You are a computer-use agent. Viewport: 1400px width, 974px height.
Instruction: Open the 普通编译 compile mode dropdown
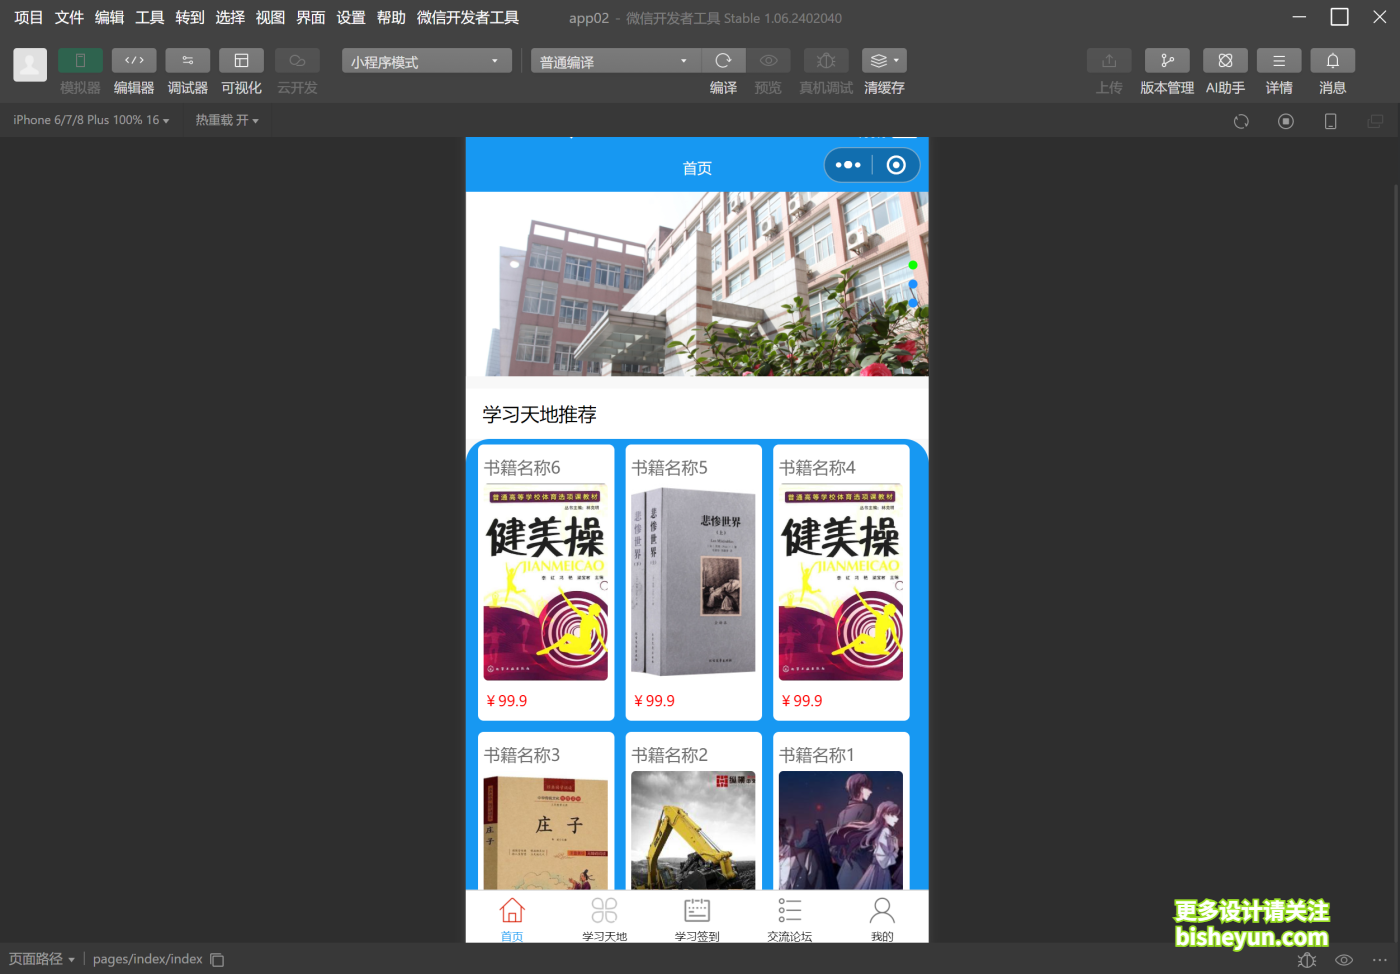click(x=614, y=60)
